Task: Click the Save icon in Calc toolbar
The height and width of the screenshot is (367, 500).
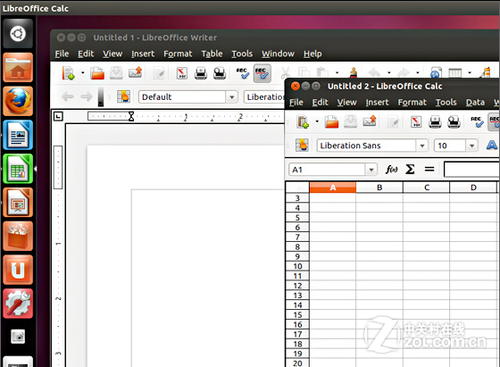Action: coord(351,122)
